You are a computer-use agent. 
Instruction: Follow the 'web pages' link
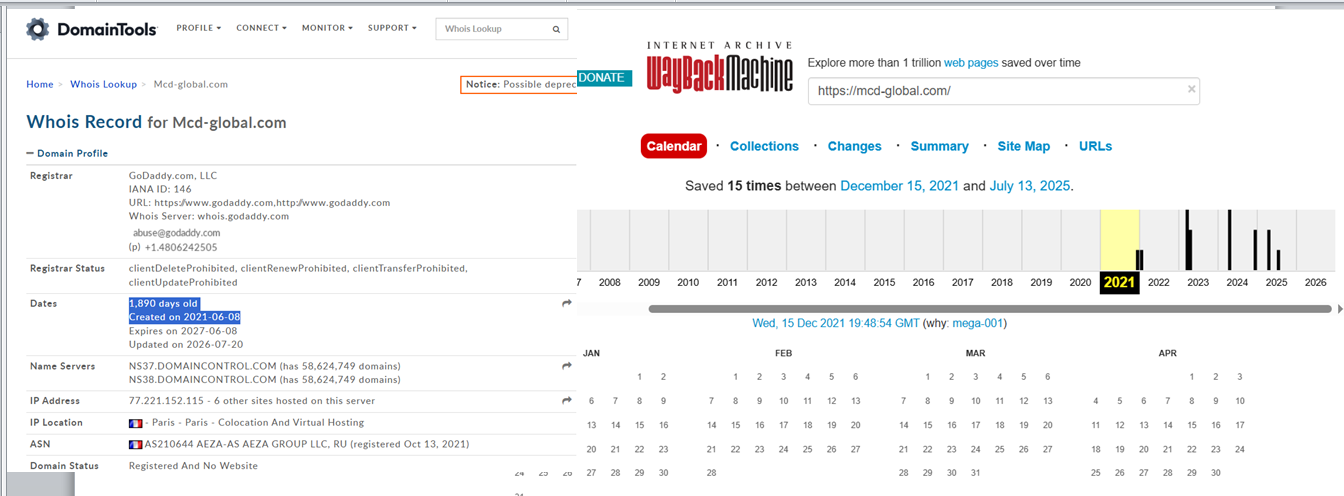click(x=971, y=62)
